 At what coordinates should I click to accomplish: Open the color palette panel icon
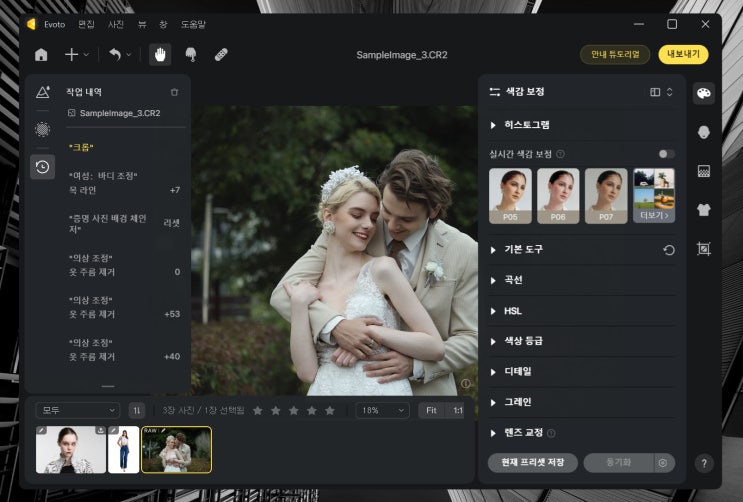point(704,93)
